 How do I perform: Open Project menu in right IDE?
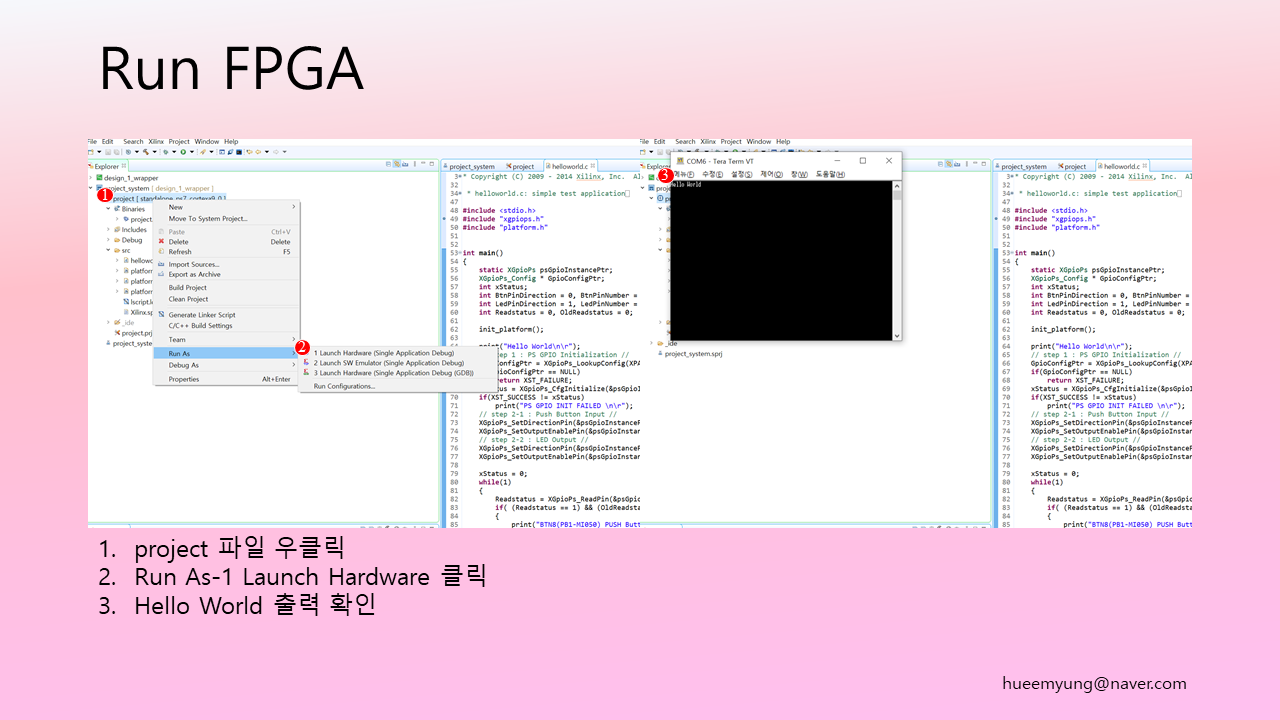(x=732, y=142)
